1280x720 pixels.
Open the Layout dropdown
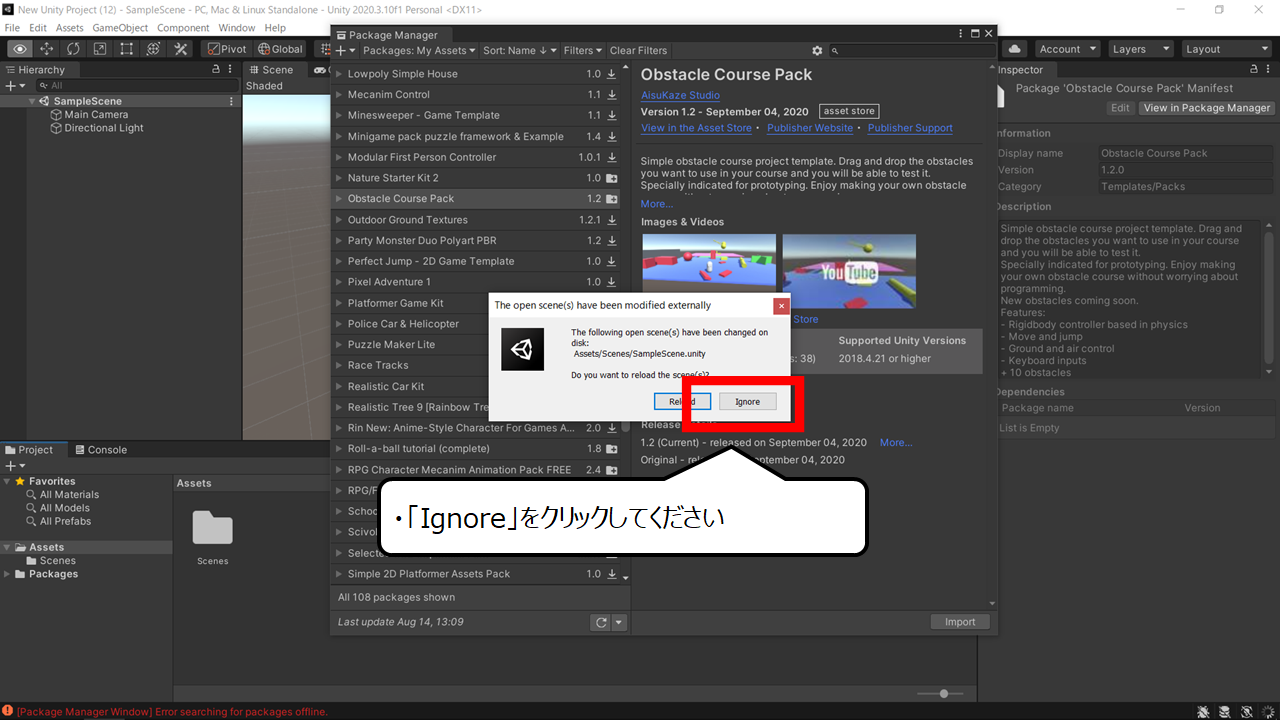pos(1225,49)
